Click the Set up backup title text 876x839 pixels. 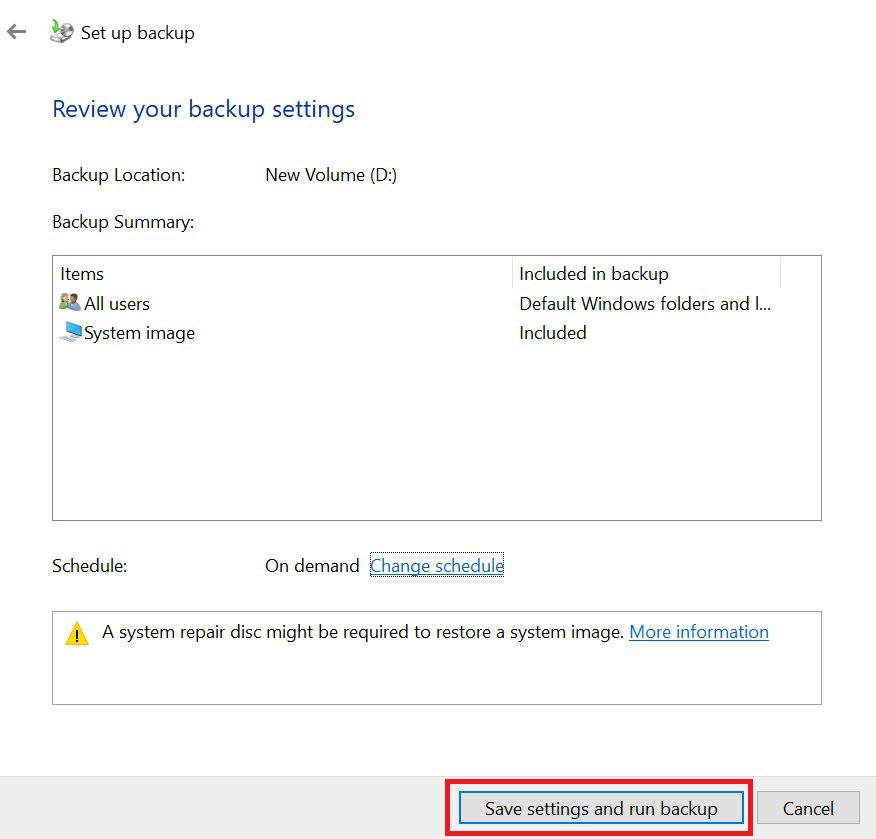click(137, 32)
